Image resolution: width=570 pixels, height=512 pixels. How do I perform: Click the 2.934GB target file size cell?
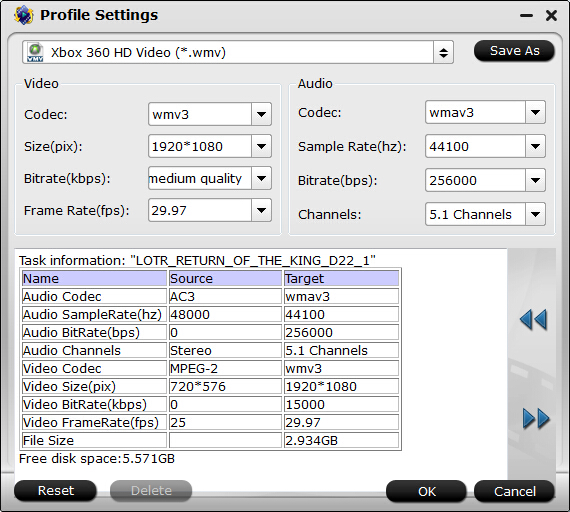click(x=341, y=440)
